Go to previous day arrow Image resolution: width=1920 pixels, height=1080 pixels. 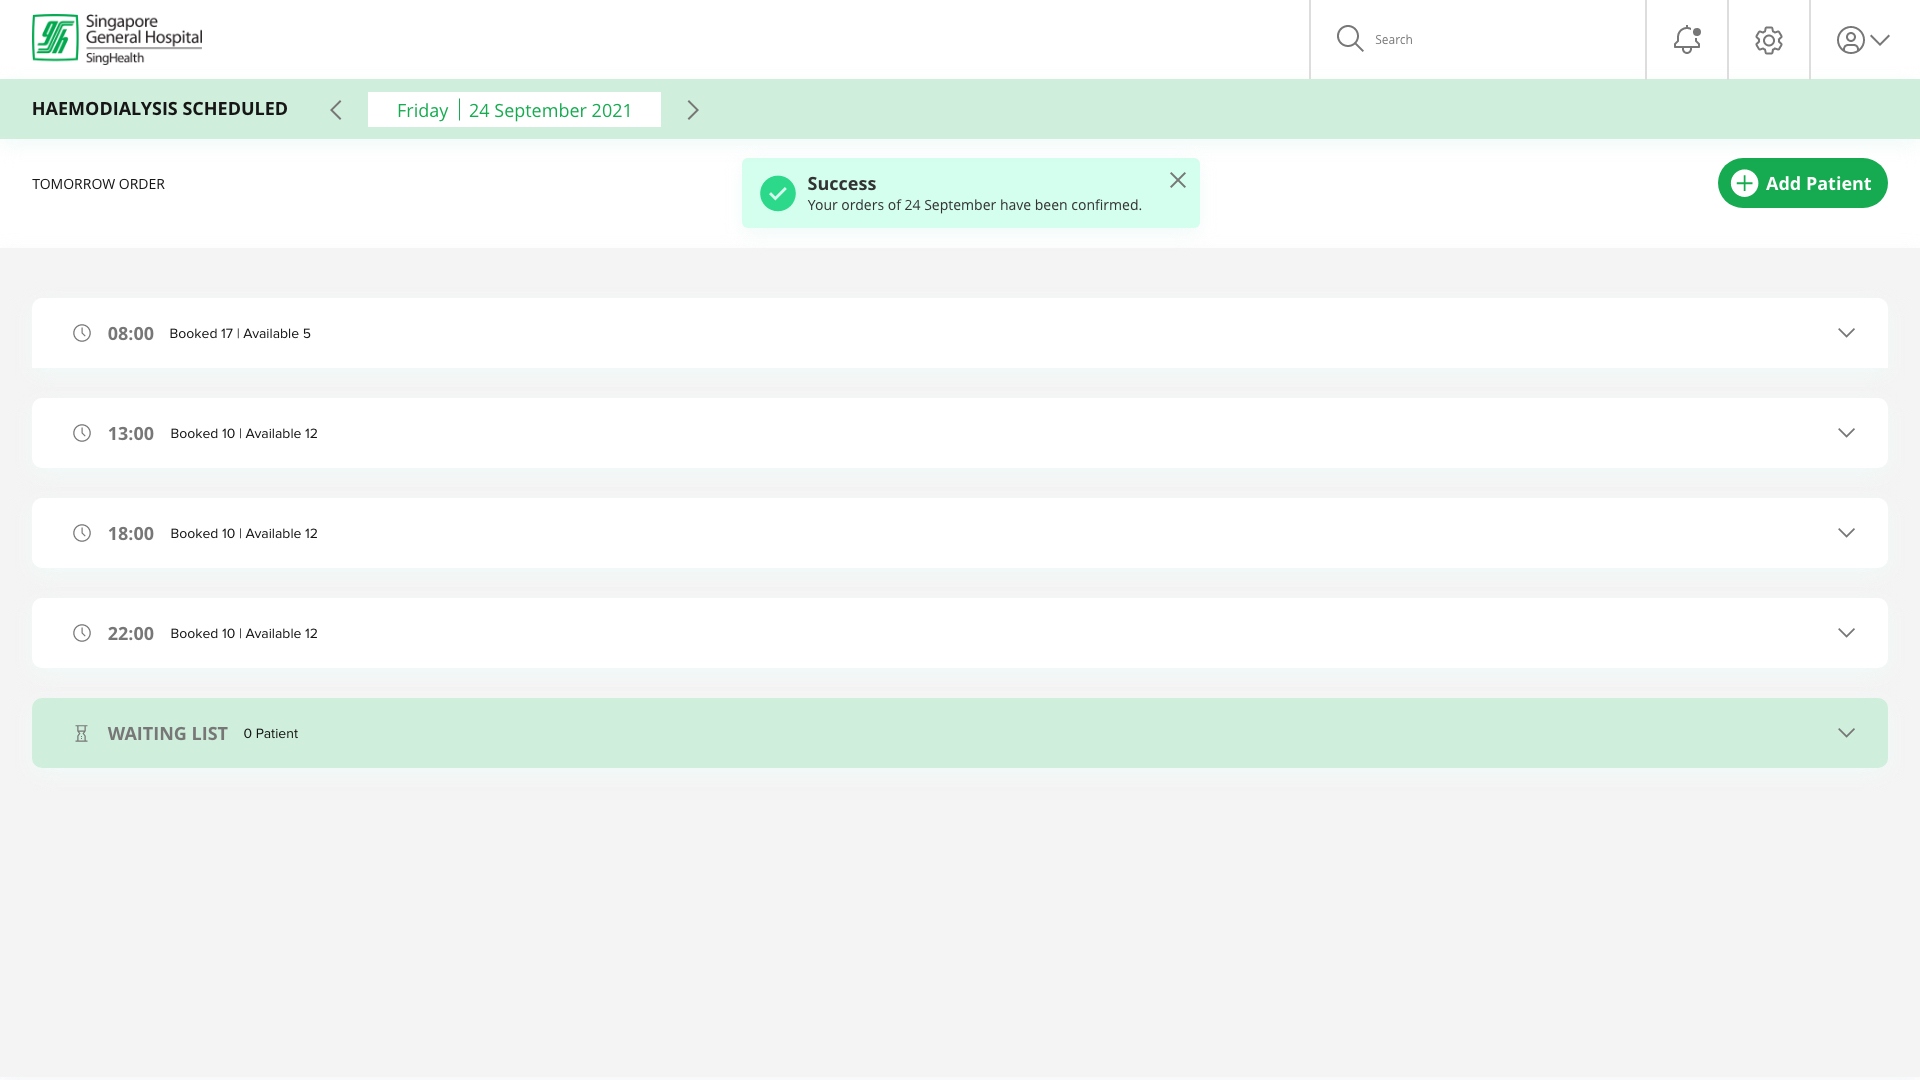pos(336,110)
